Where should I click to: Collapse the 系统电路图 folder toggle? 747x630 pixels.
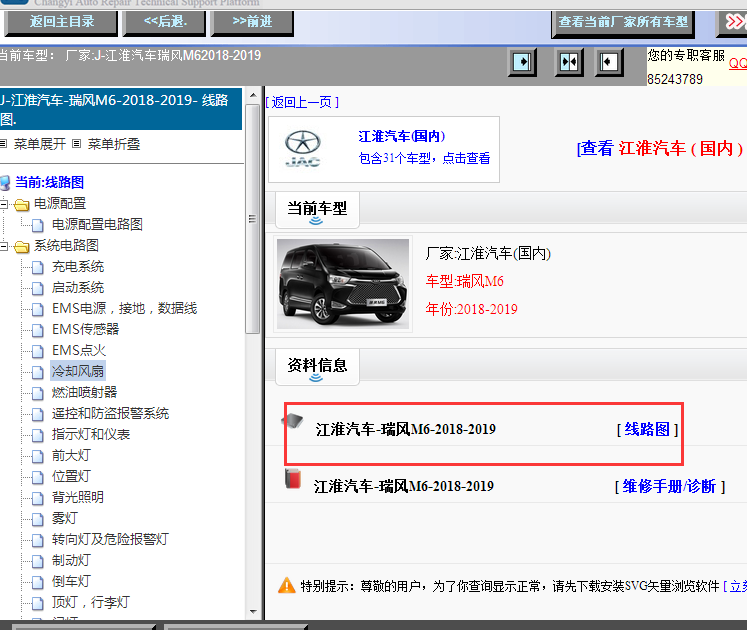point(4,246)
